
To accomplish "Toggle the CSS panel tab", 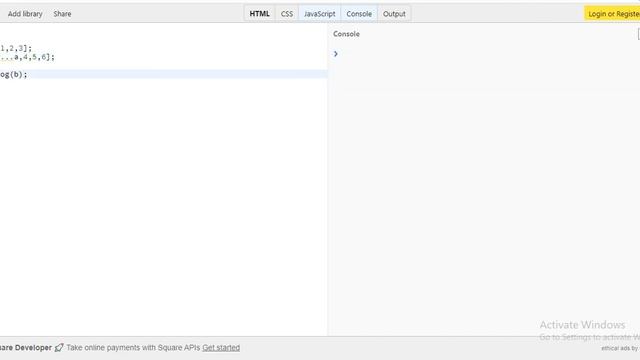I will tap(287, 13).
